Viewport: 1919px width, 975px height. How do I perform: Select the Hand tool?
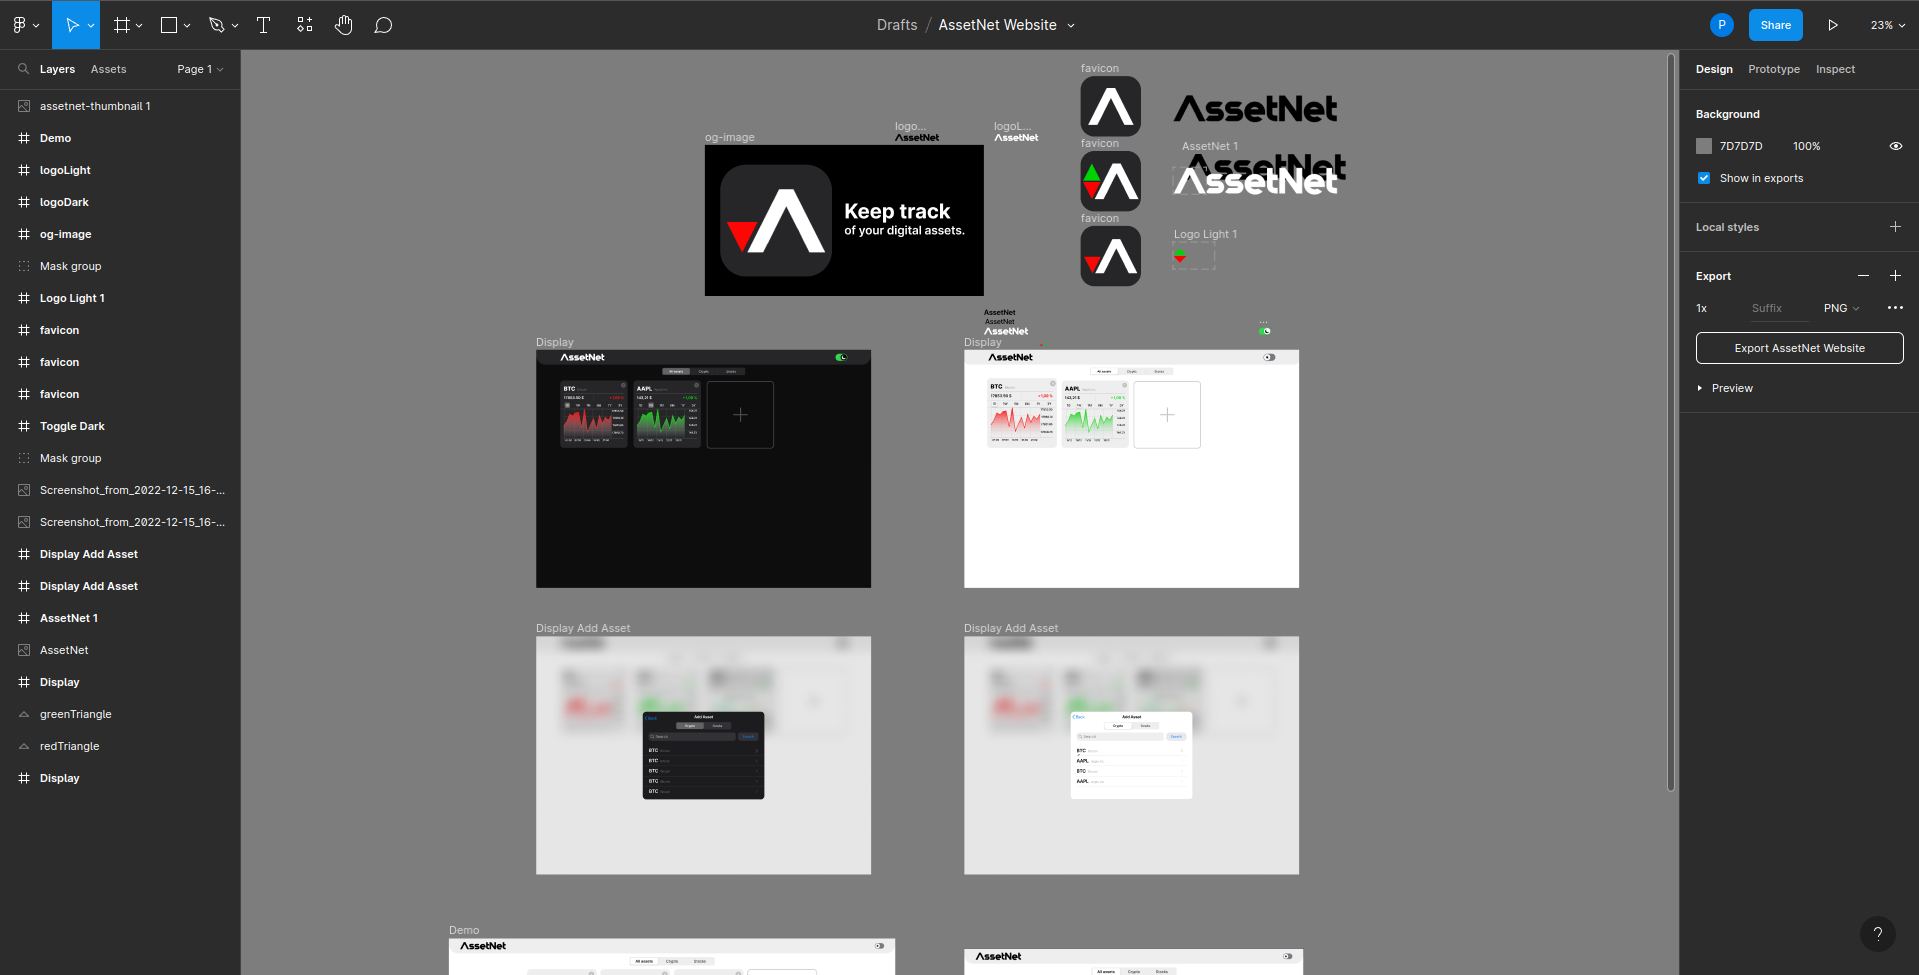point(344,25)
